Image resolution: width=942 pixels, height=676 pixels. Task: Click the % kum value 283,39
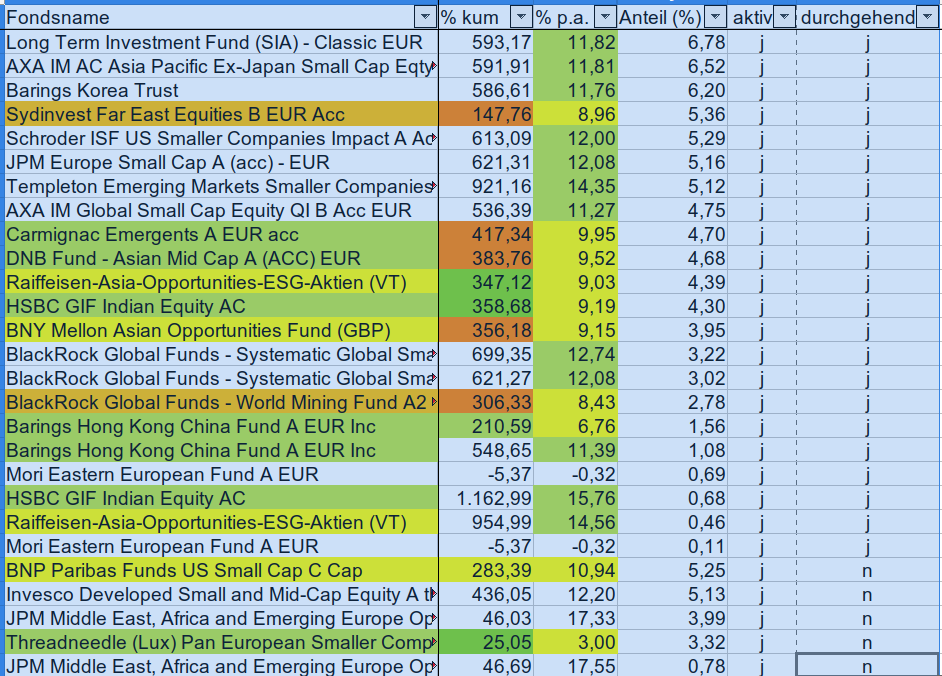[486, 570]
